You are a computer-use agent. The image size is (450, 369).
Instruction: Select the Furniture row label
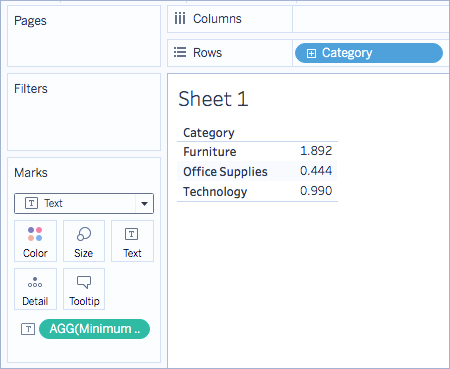[210, 152]
